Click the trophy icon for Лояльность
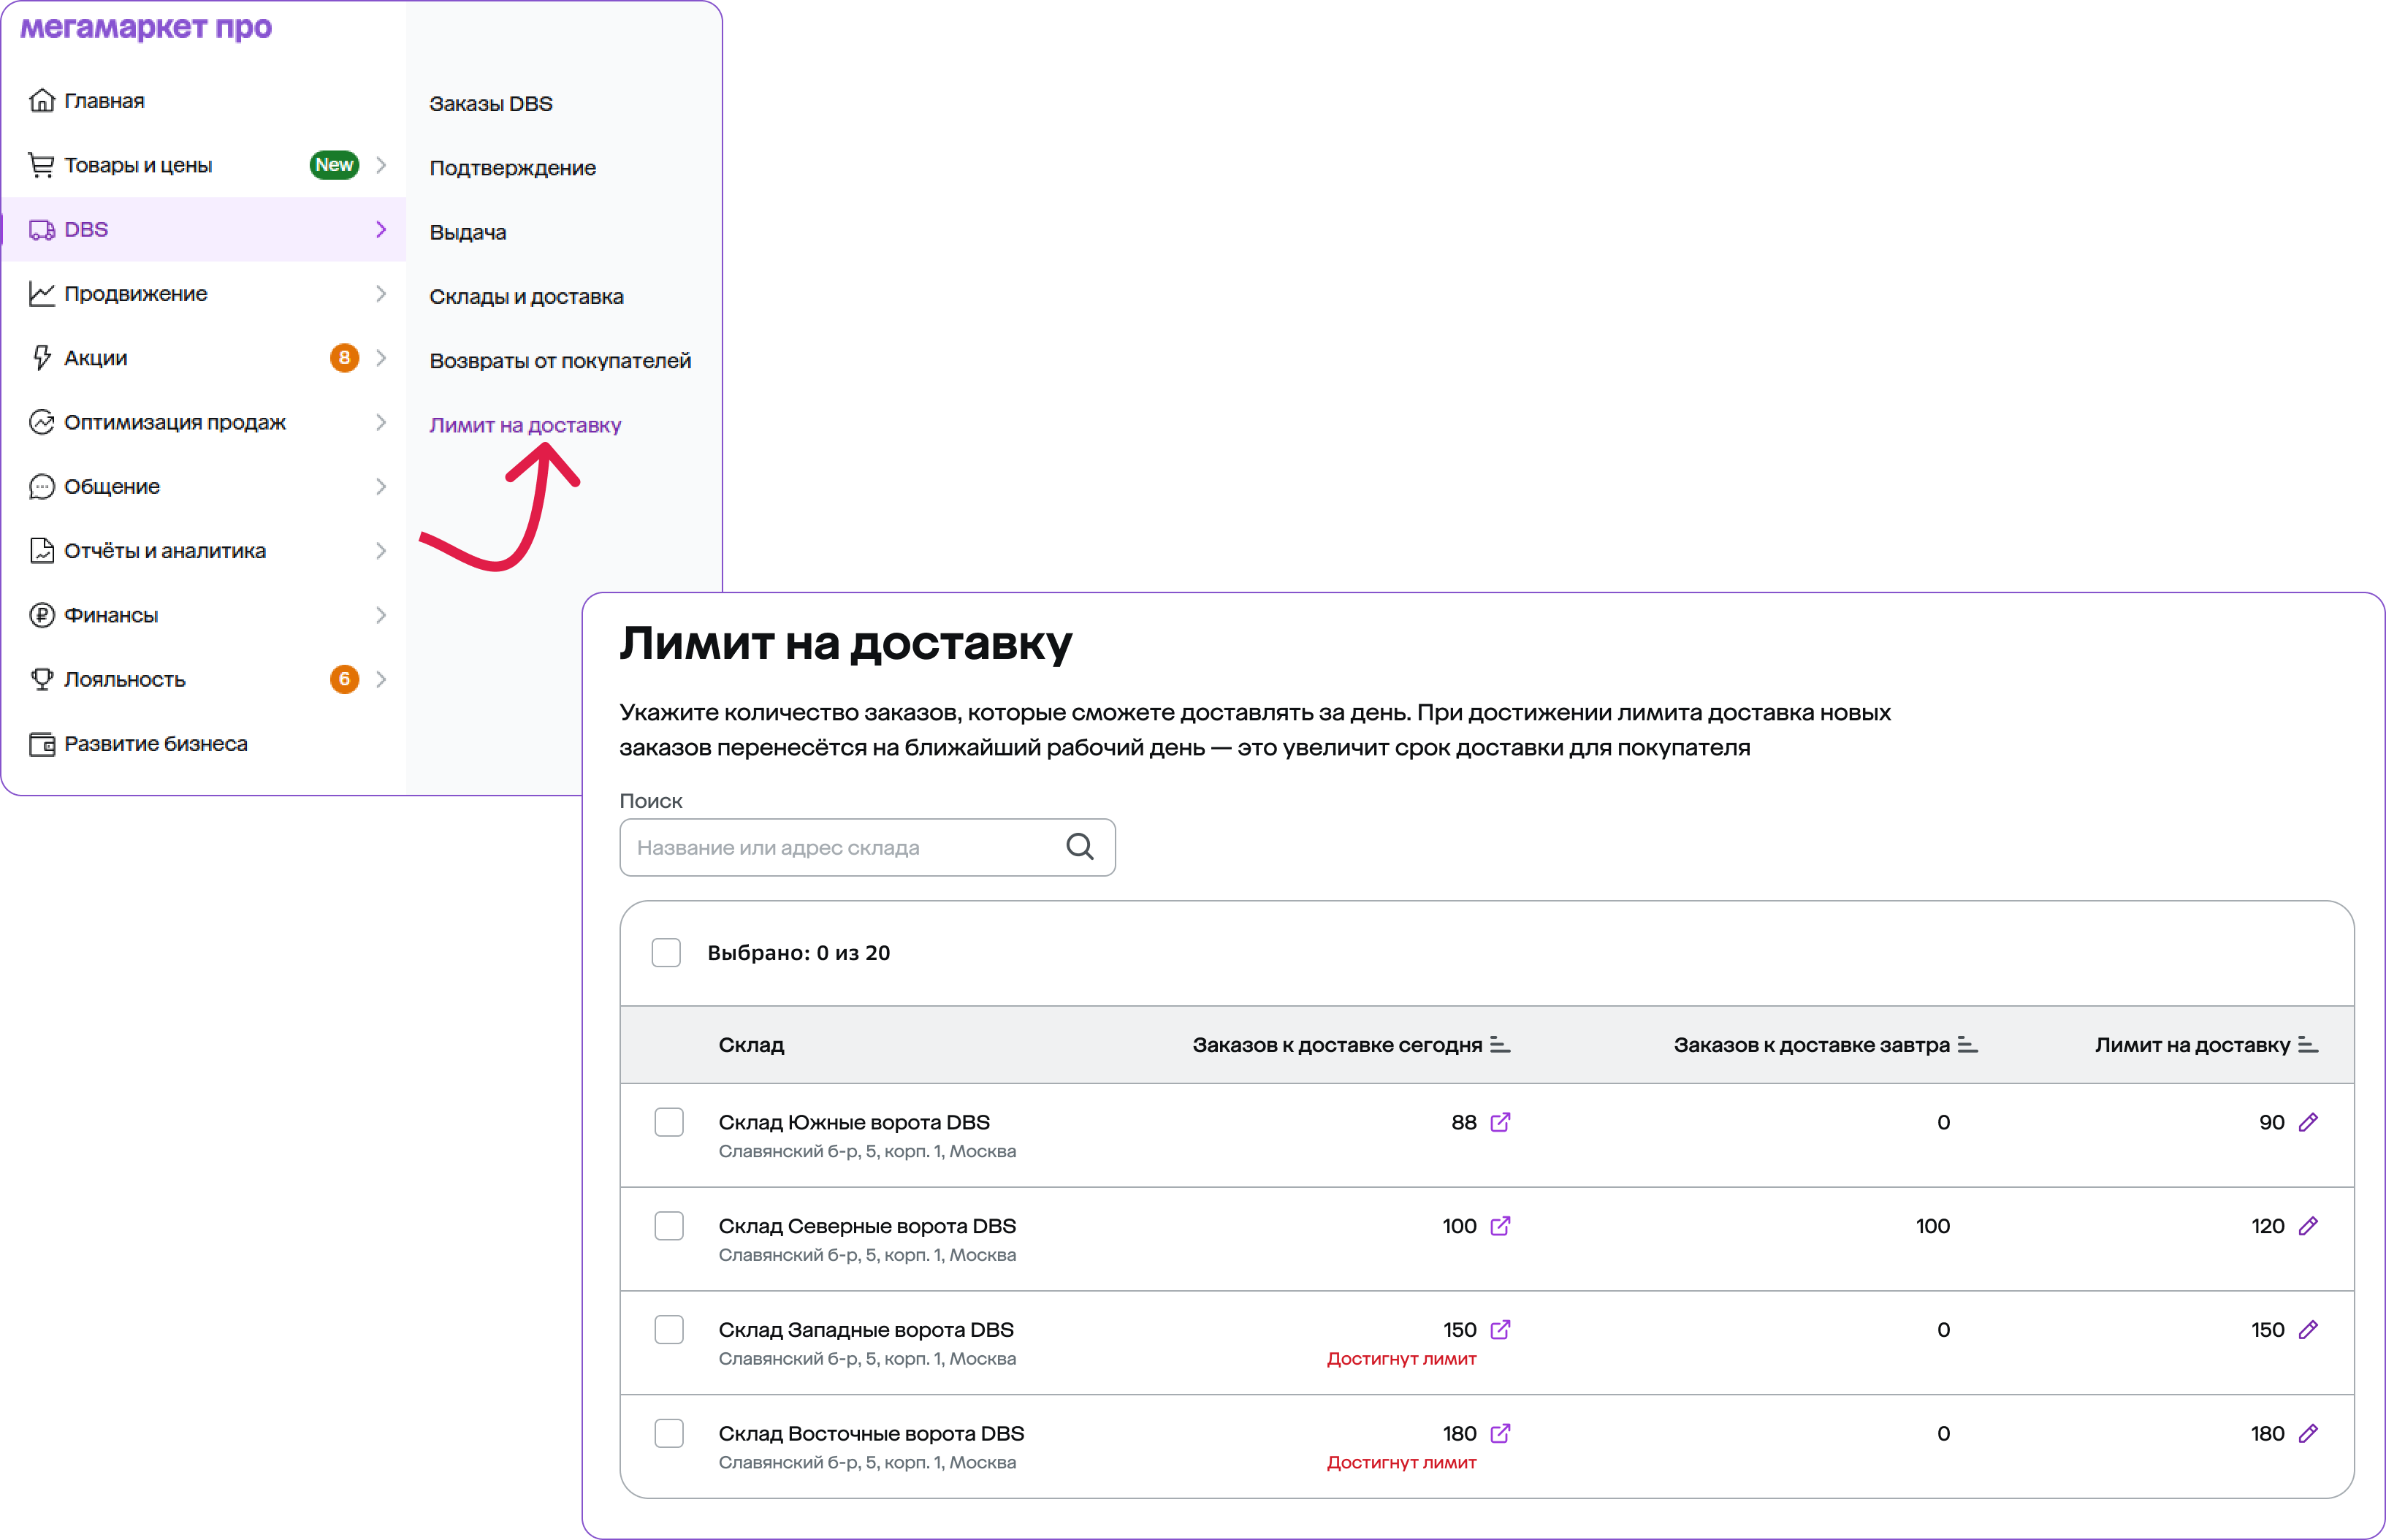This screenshot has width=2386, height=1540. click(42, 679)
